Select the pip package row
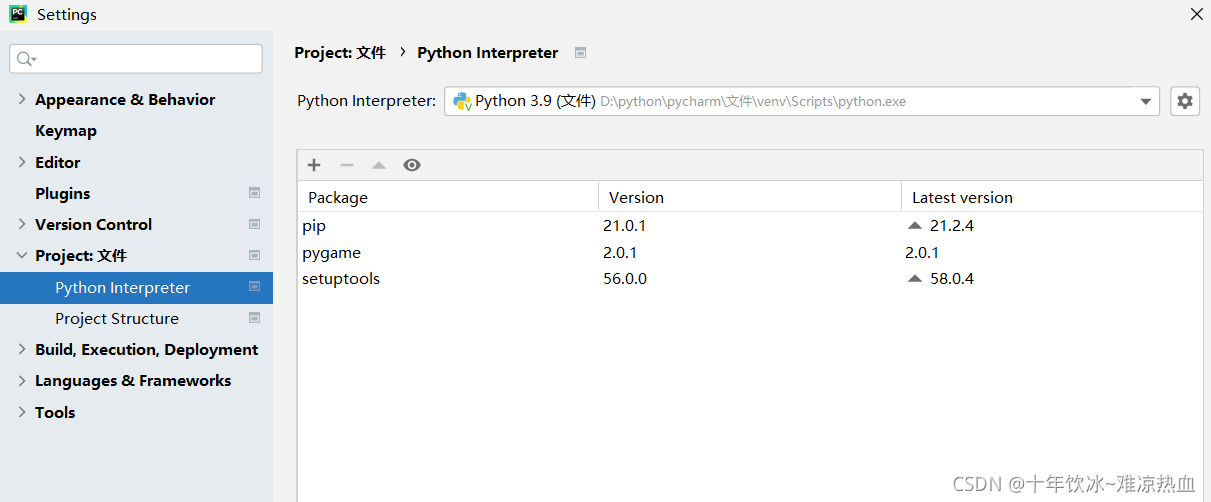This screenshot has height=502, width=1211. 750,226
